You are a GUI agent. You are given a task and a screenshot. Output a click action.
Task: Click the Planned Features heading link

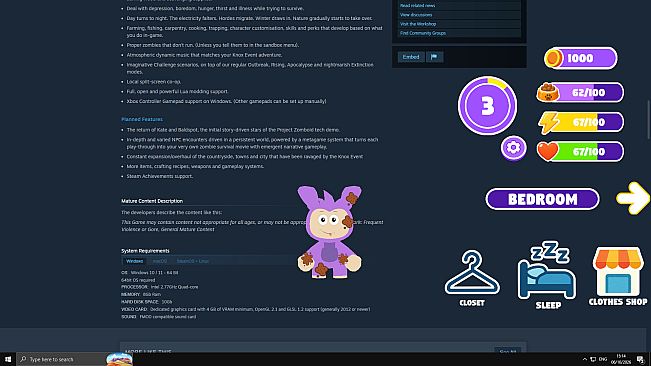click(x=142, y=119)
